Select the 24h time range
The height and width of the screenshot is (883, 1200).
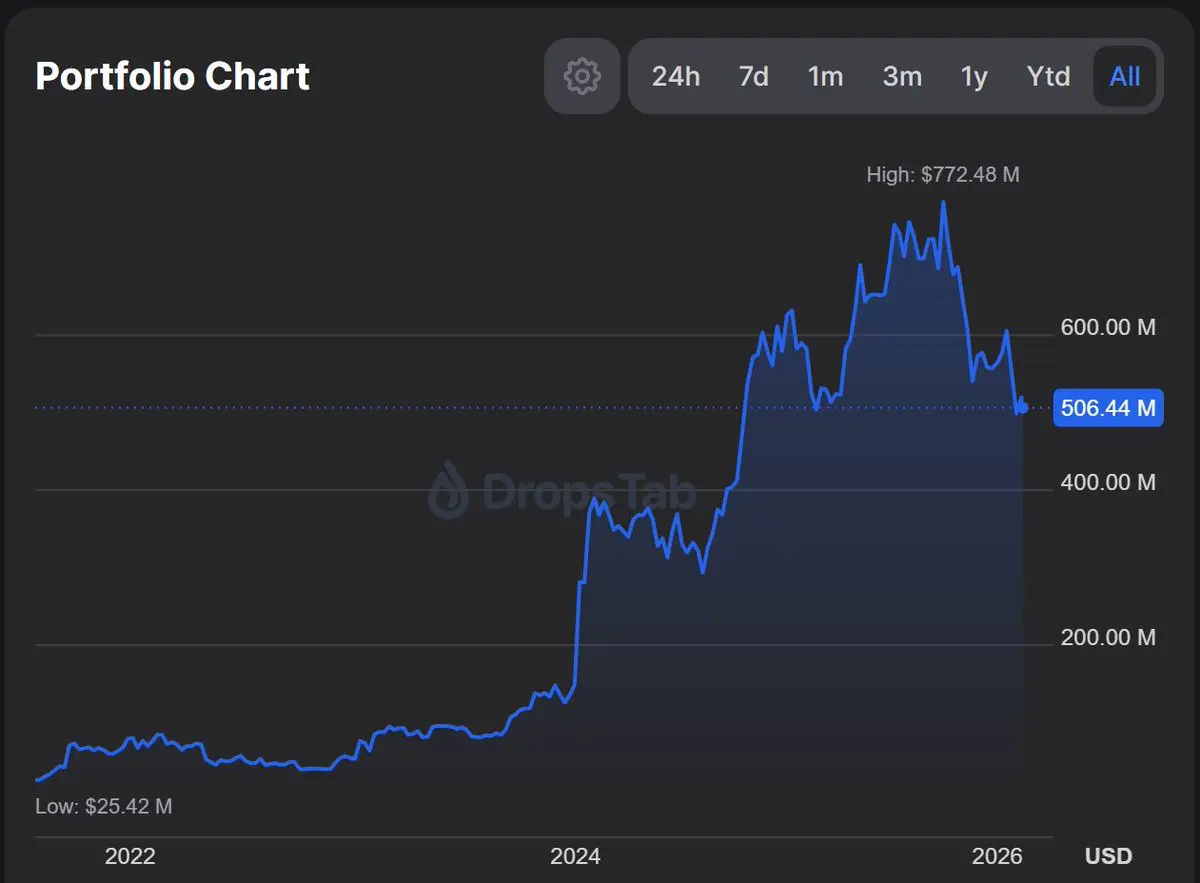[x=676, y=76]
